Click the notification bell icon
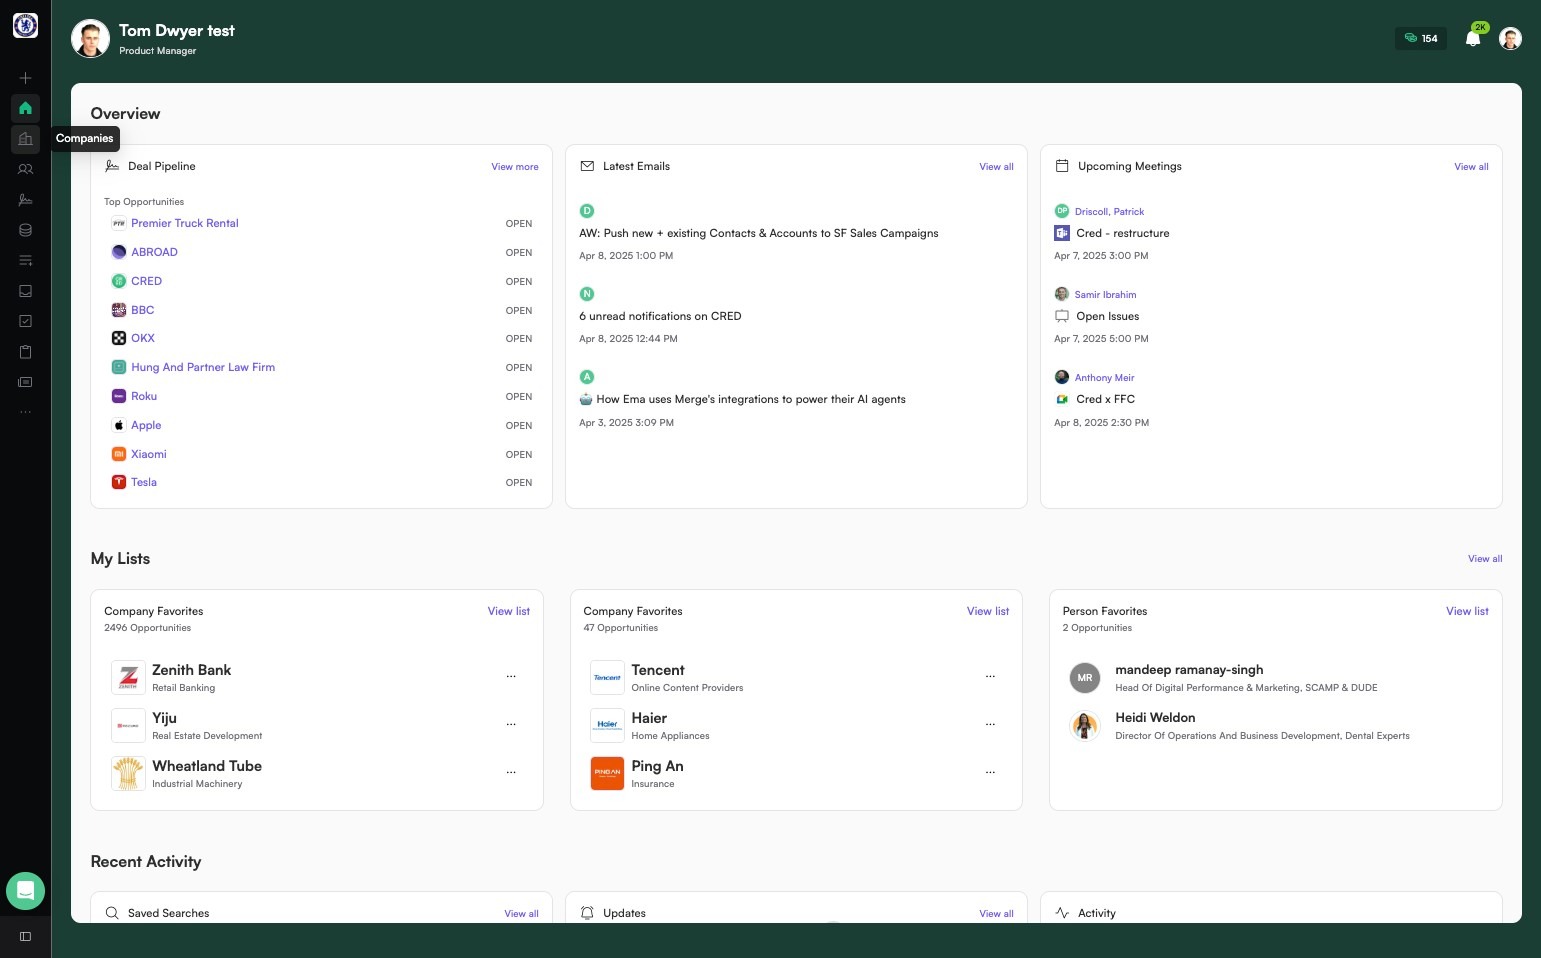Screen dimensions: 1541x958 click(1472, 39)
